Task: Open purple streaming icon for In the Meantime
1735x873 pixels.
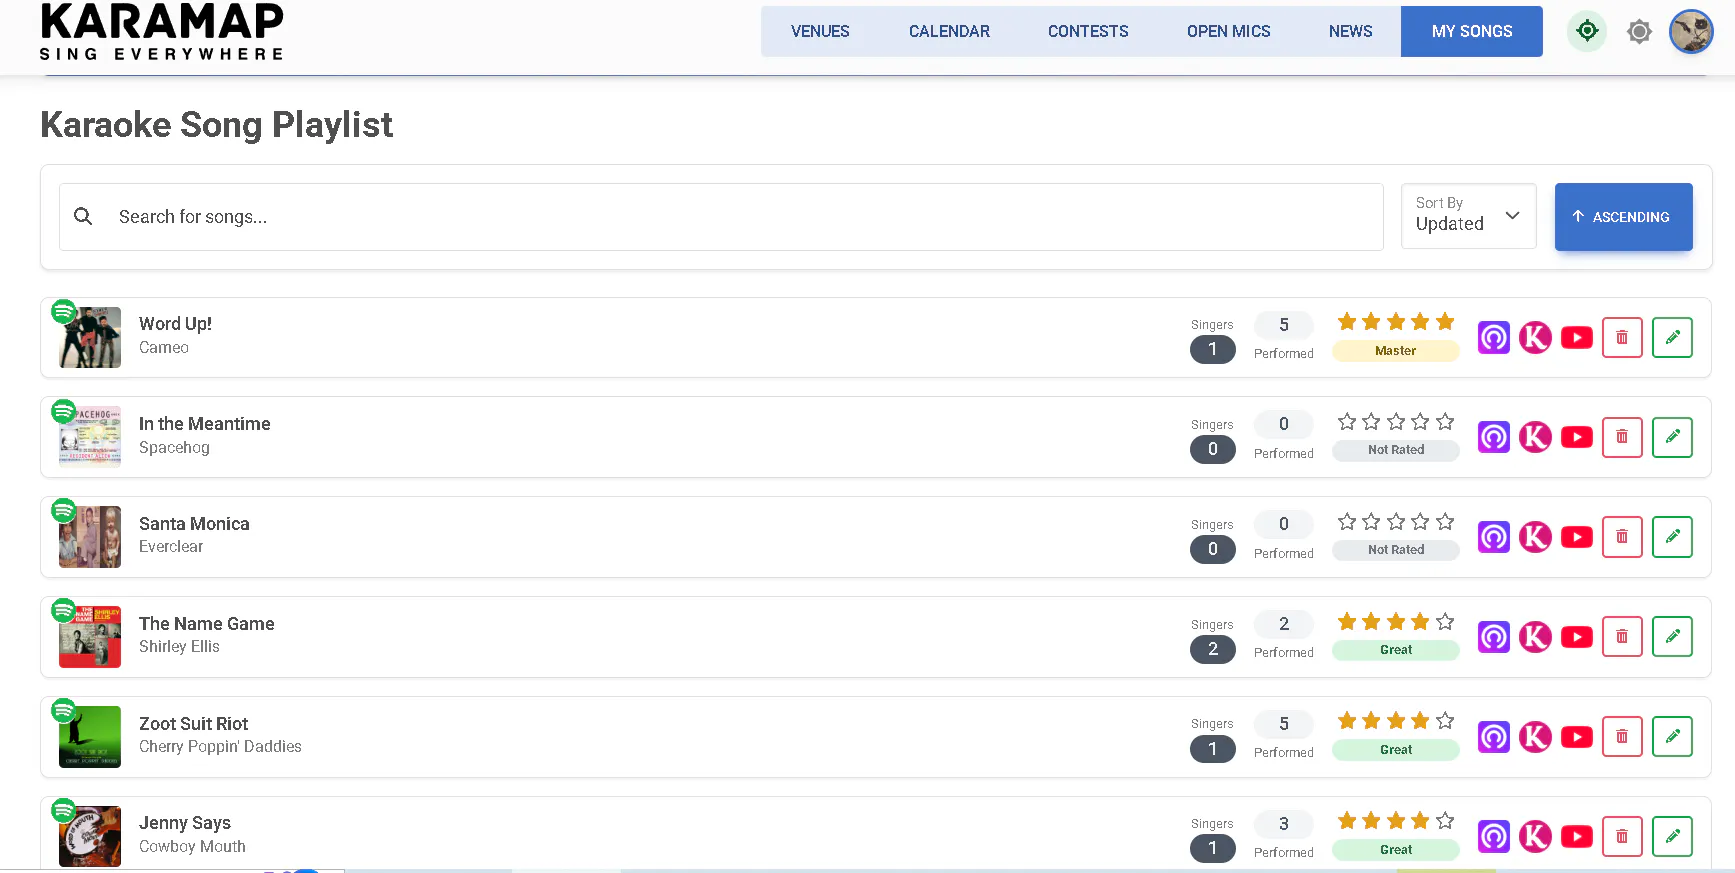Action: click(x=1494, y=437)
